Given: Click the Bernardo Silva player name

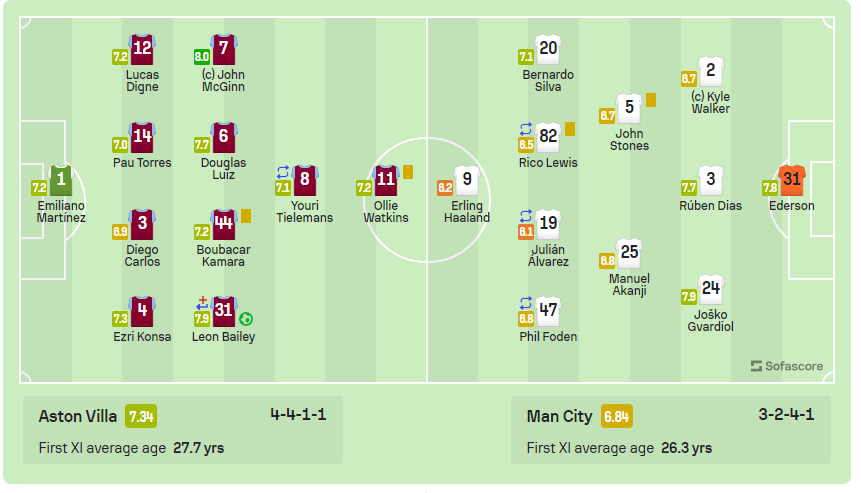Looking at the screenshot, I should click(x=548, y=81).
